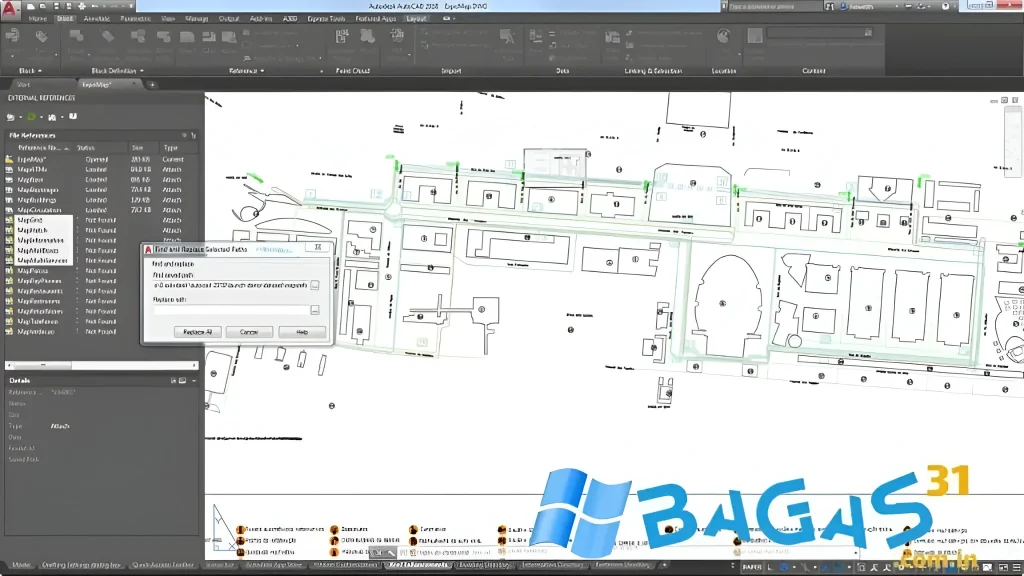Viewport: 1024px width, 576px height.
Task: Click the Change Path icon in External References
Action: pyautogui.click(x=52, y=117)
